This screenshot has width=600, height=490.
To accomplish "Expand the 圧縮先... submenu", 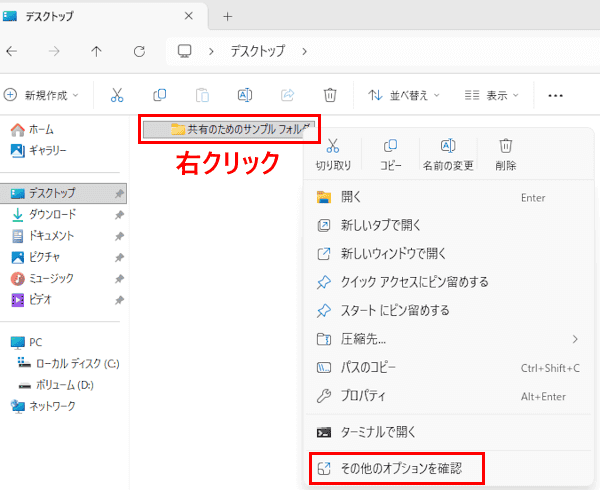I will pyautogui.click(x=575, y=339).
